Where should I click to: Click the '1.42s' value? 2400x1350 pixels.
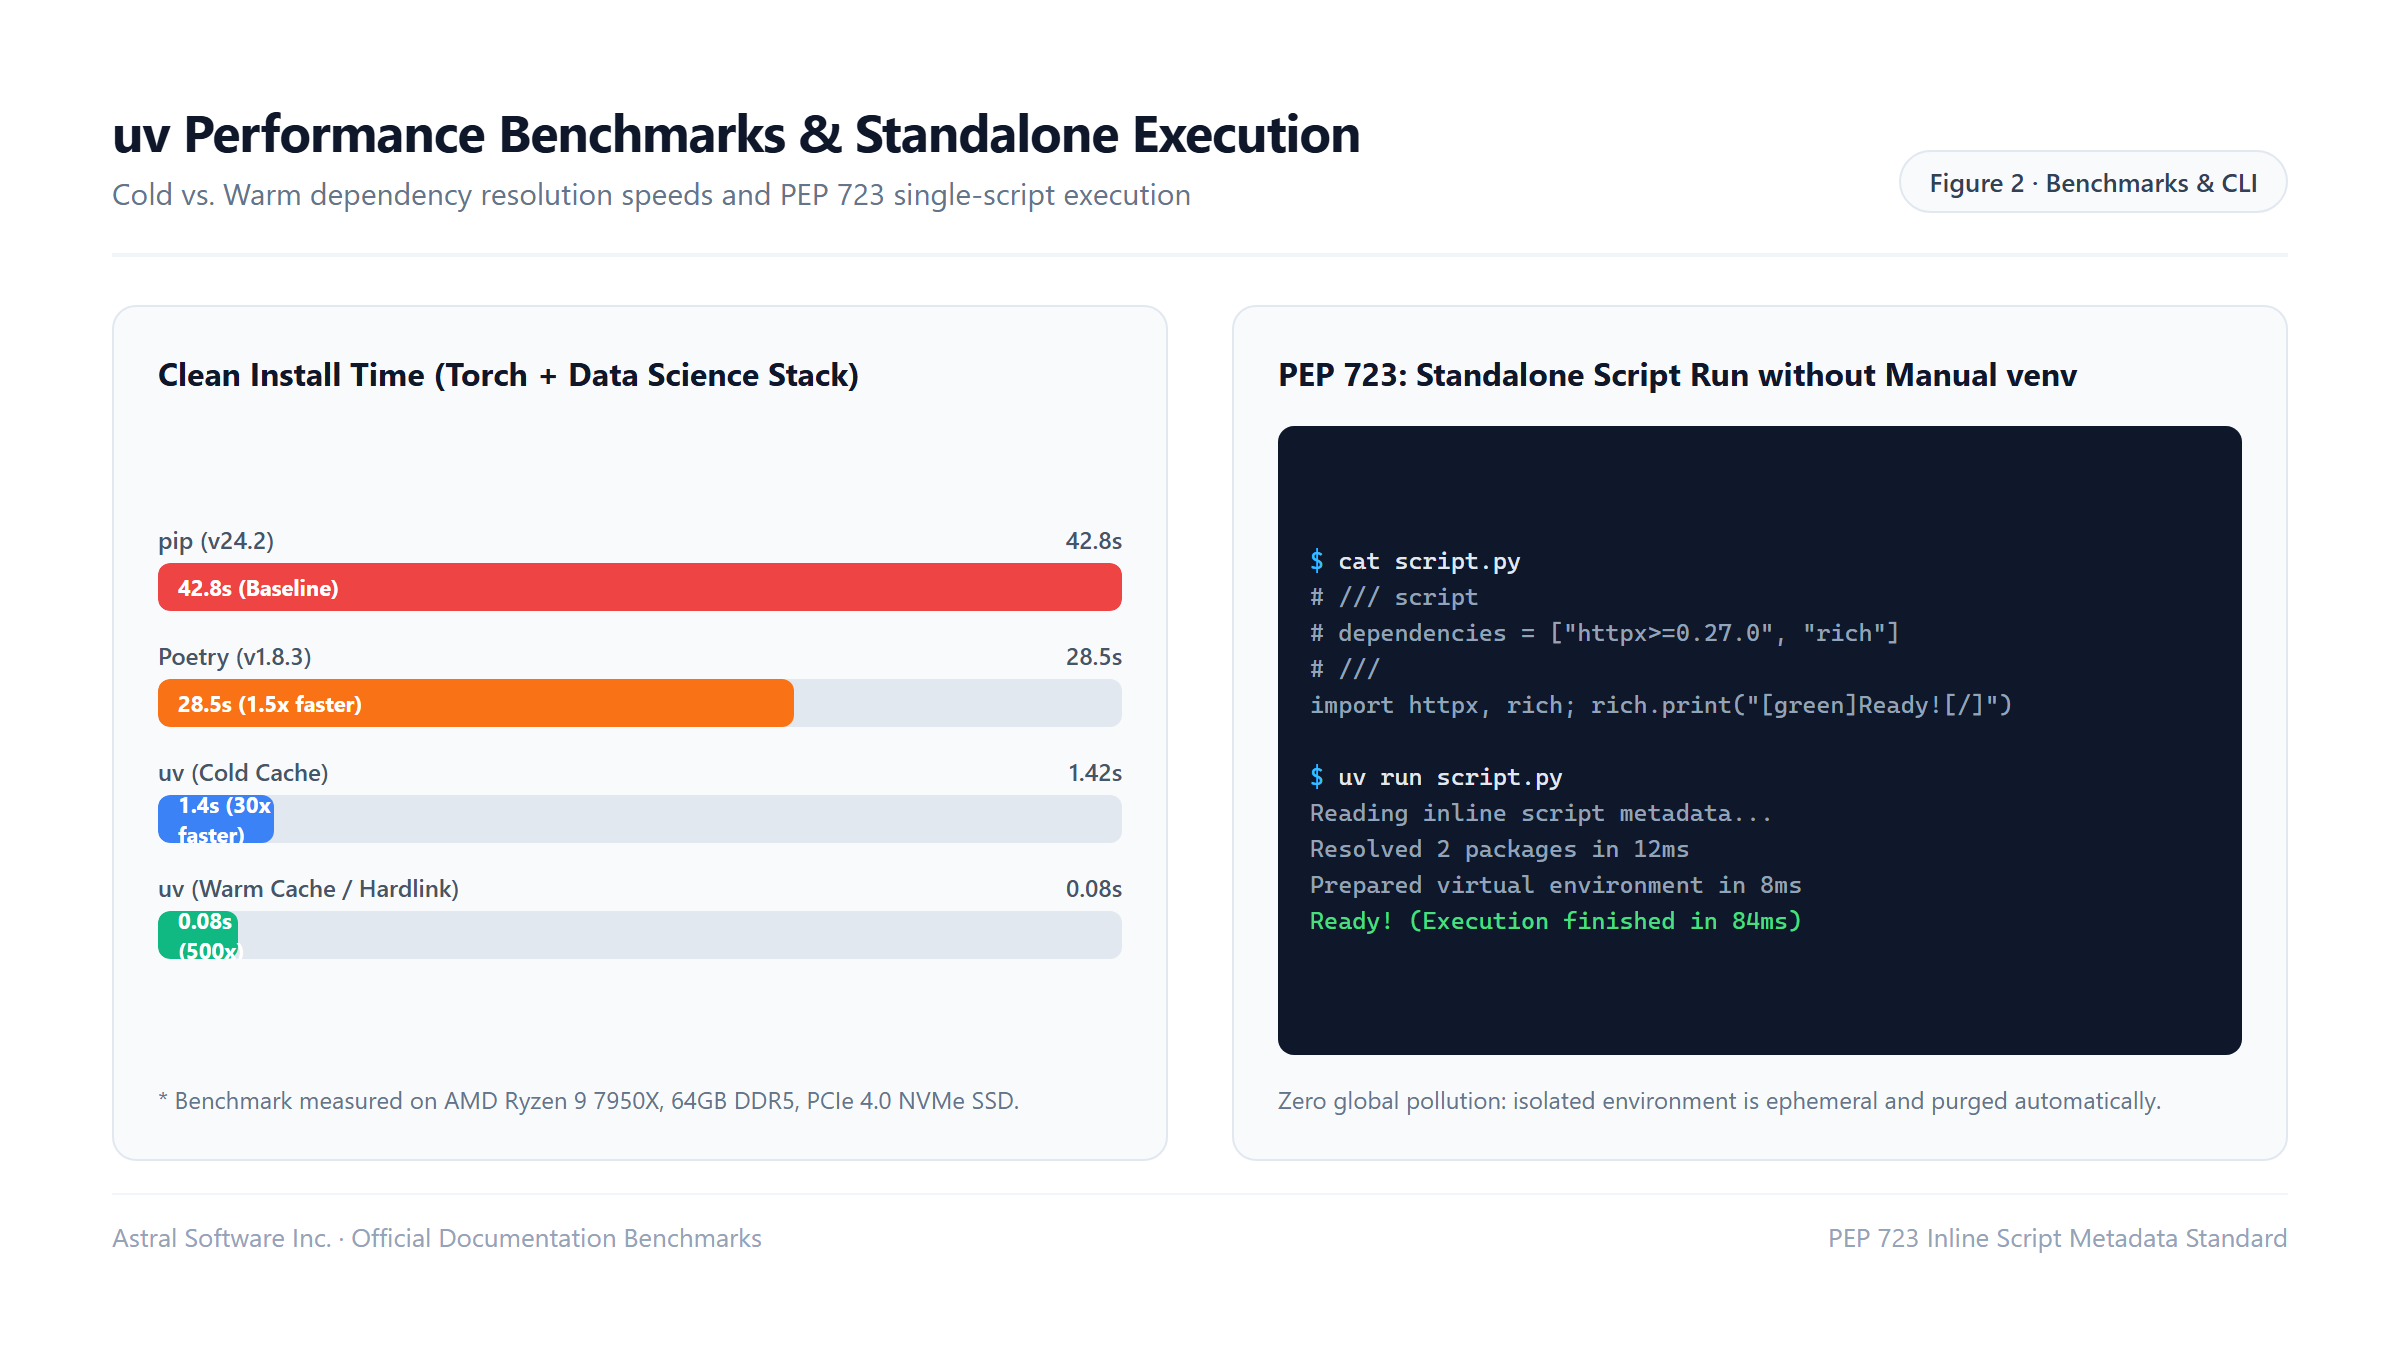click(x=1094, y=773)
